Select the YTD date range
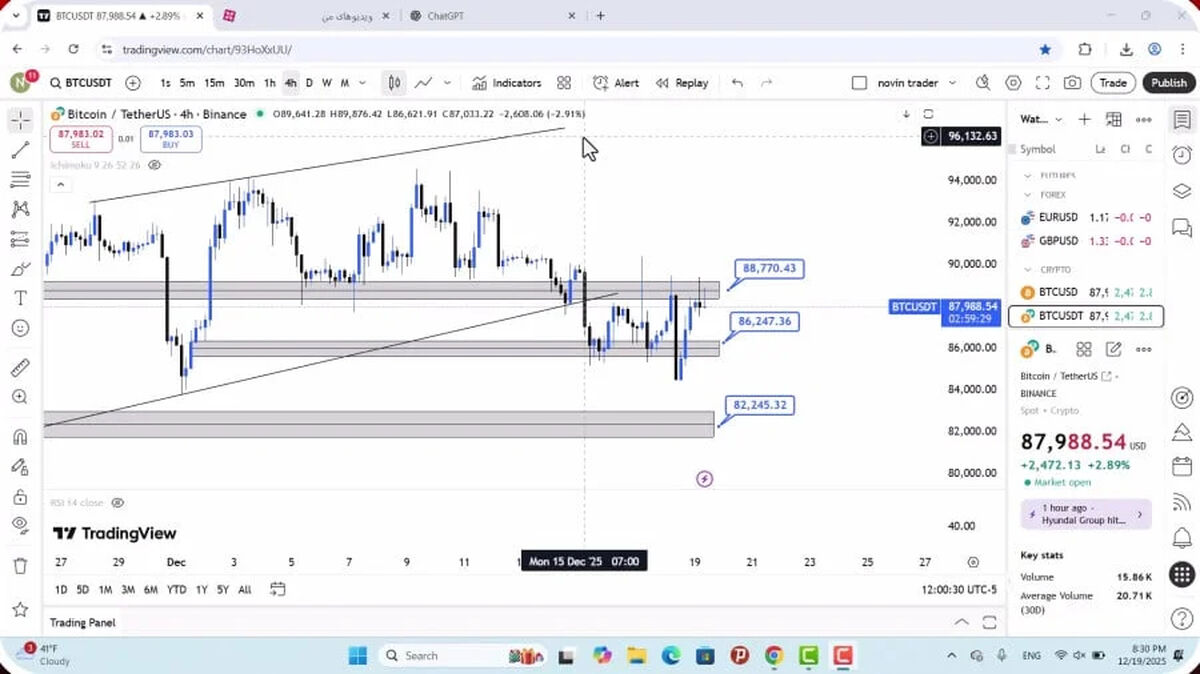Viewport: 1200px width, 674px height. (x=176, y=590)
